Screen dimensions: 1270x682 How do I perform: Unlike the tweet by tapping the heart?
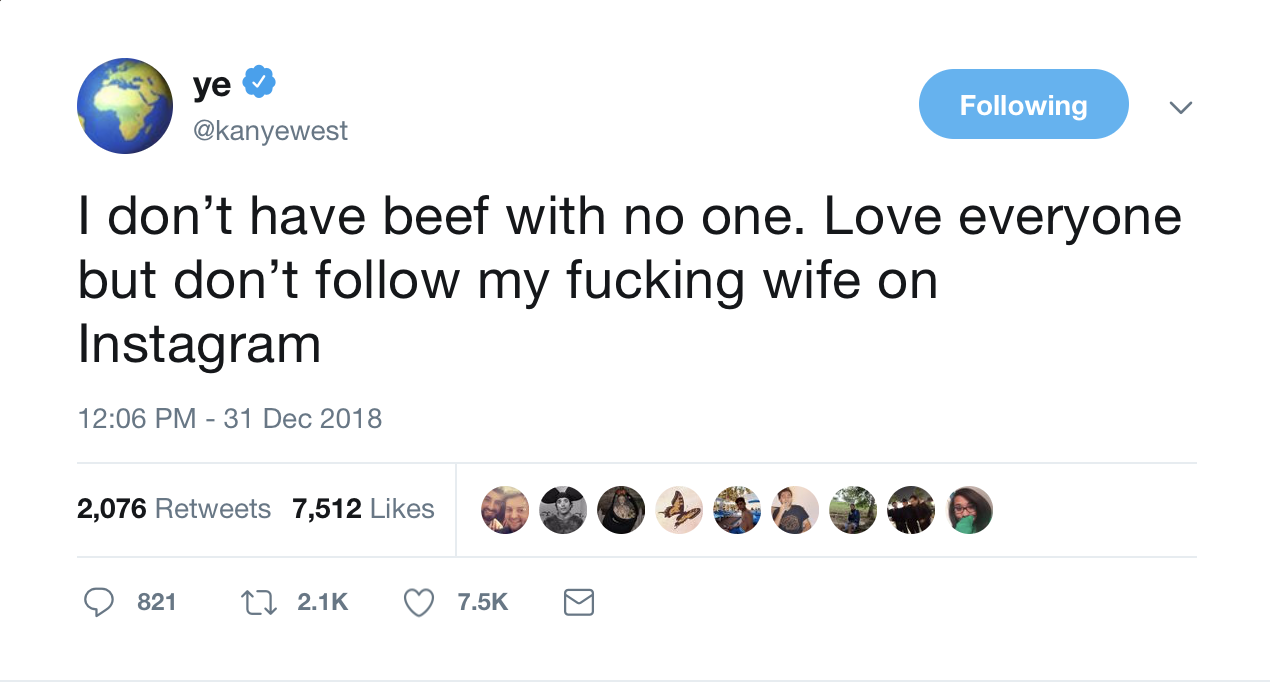click(418, 602)
